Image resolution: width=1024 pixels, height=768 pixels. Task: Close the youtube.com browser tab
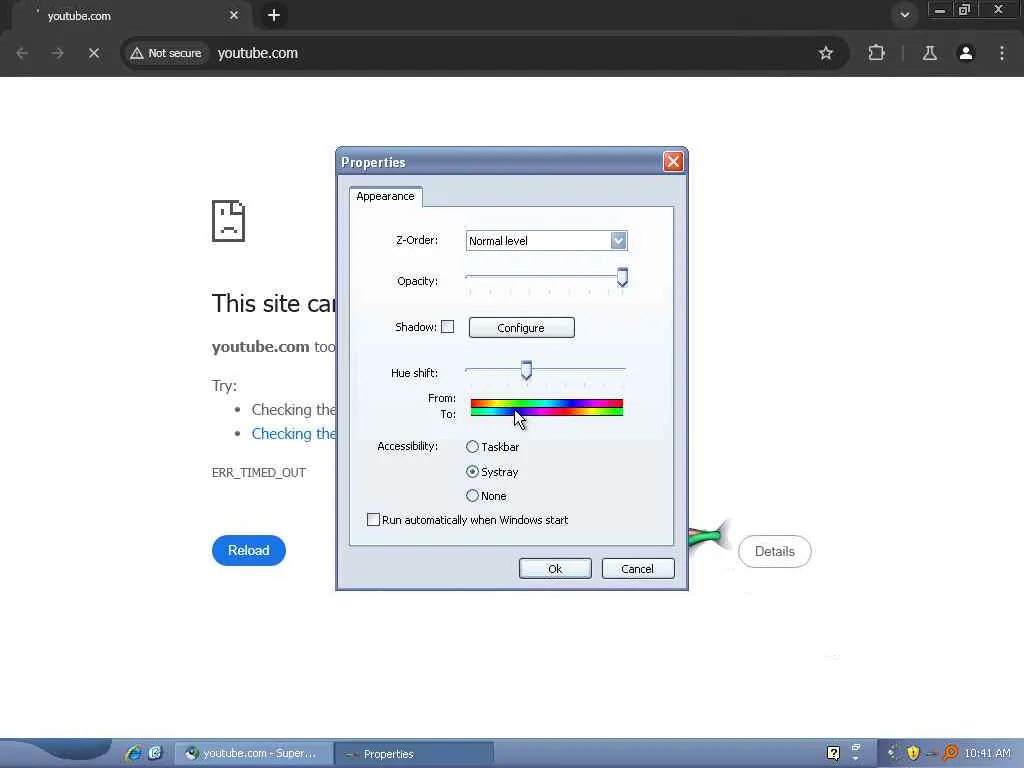(x=234, y=15)
